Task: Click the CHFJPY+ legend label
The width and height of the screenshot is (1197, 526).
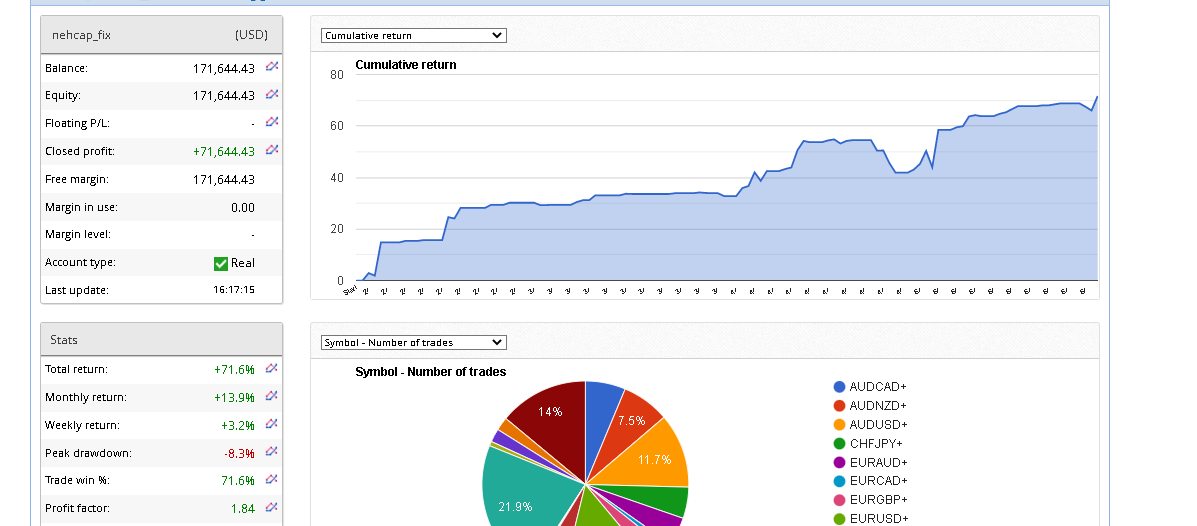Action: tap(876, 444)
